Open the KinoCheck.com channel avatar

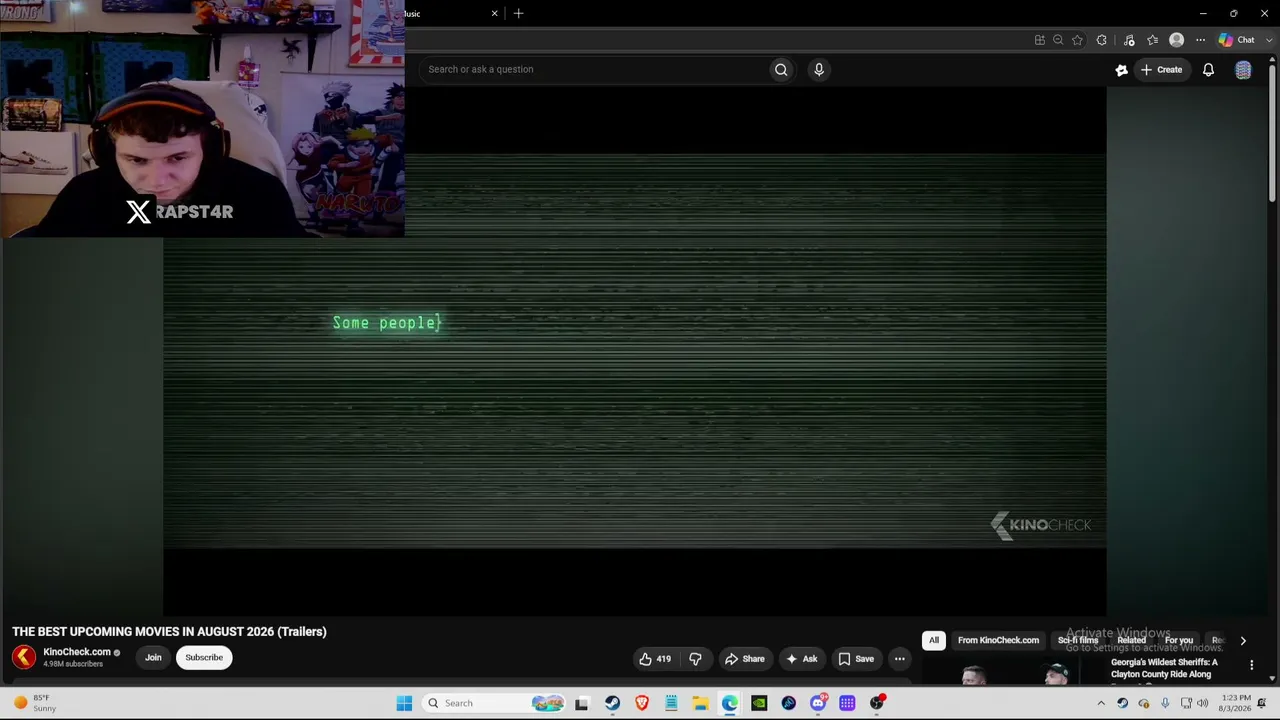pos(24,657)
